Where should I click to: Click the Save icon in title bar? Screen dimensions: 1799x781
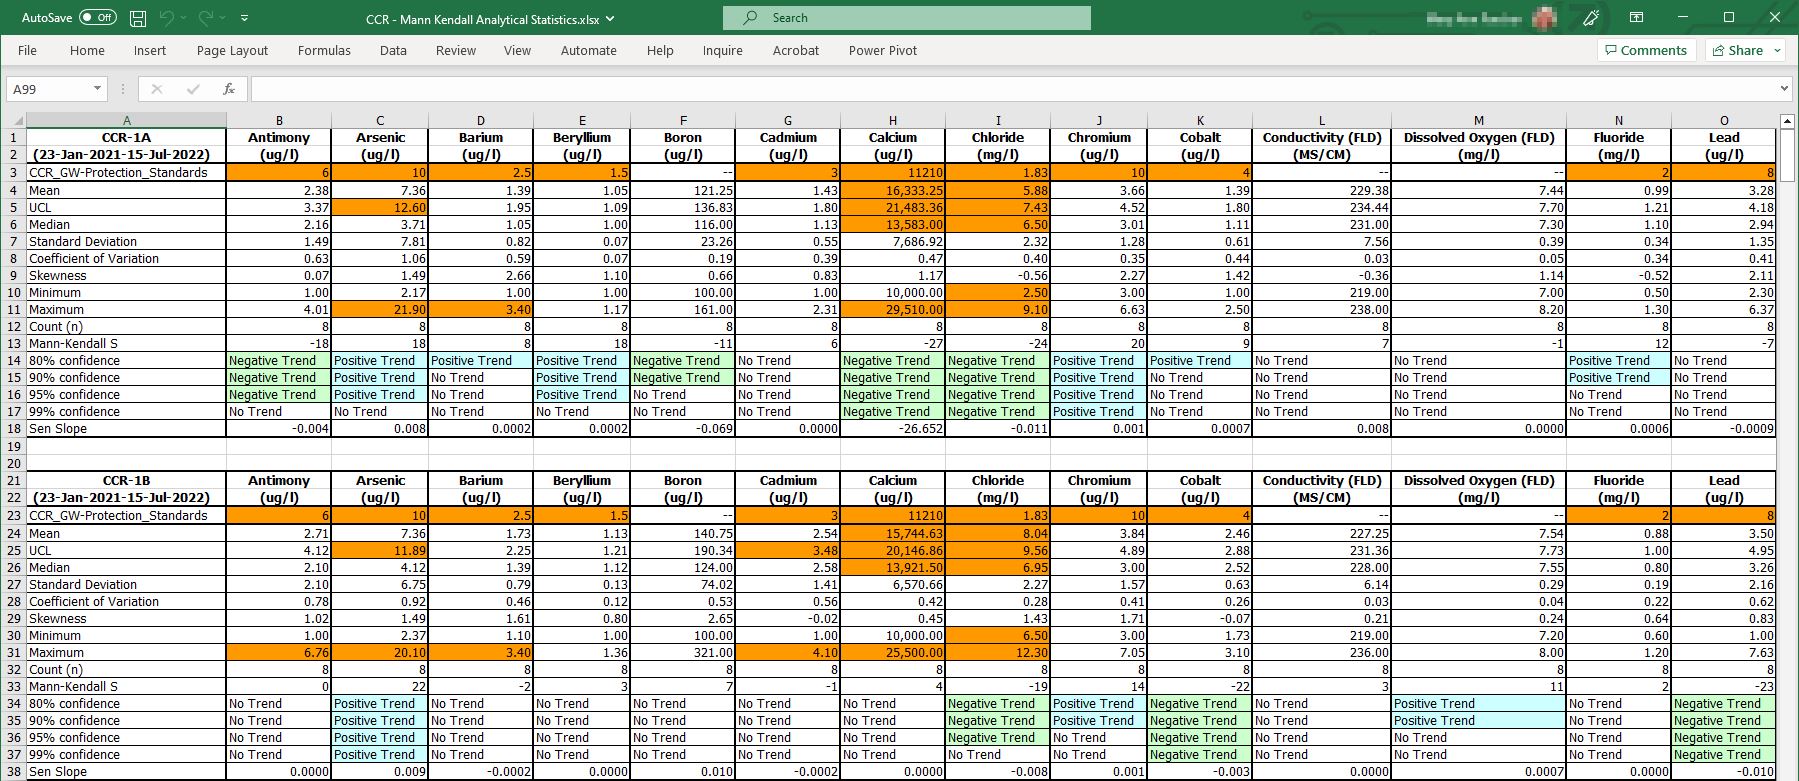point(138,18)
